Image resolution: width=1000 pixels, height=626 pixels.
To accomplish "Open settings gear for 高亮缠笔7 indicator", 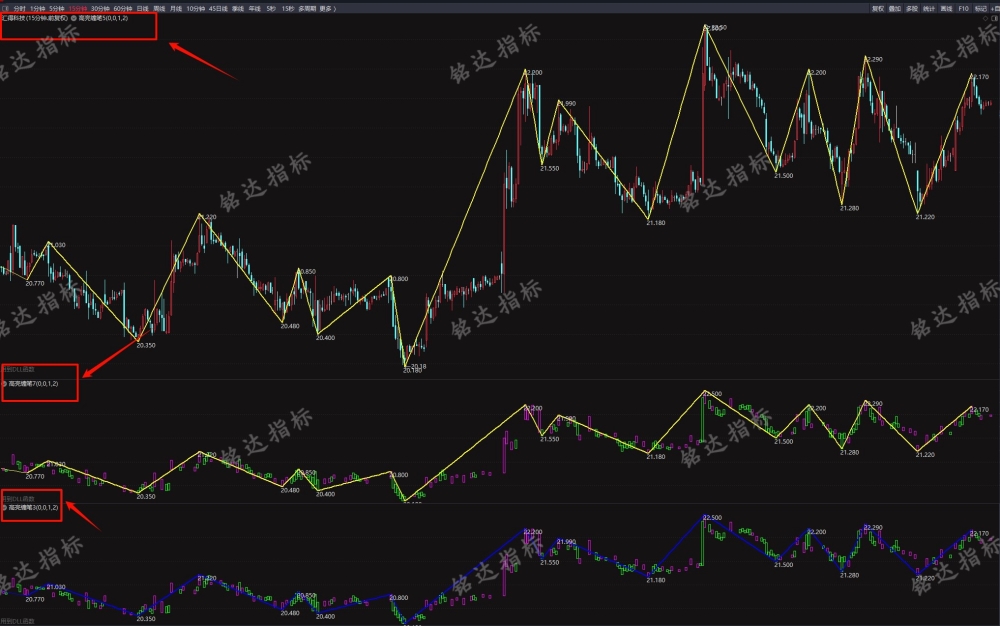I will click(x=4, y=384).
